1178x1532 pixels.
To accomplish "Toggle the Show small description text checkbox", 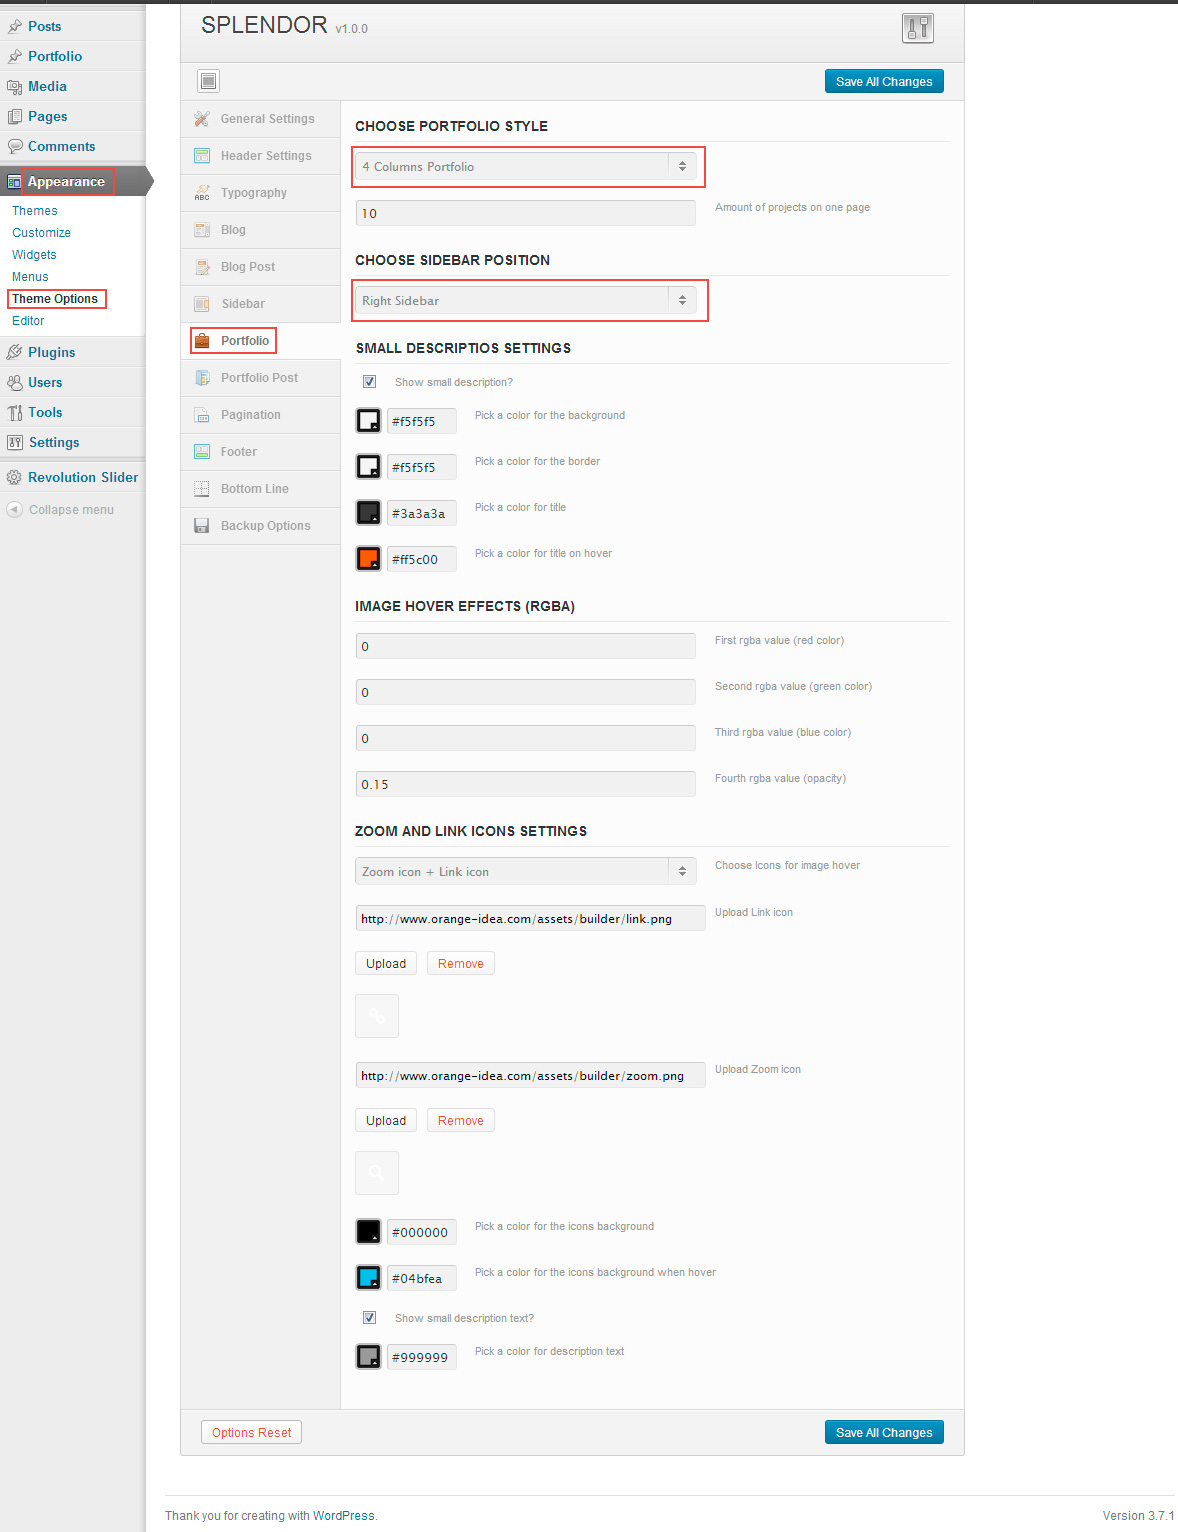I will (369, 1318).
